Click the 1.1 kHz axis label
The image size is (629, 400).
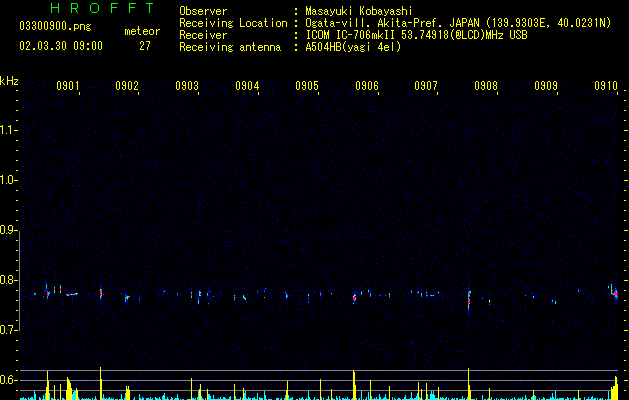[9, 130]
